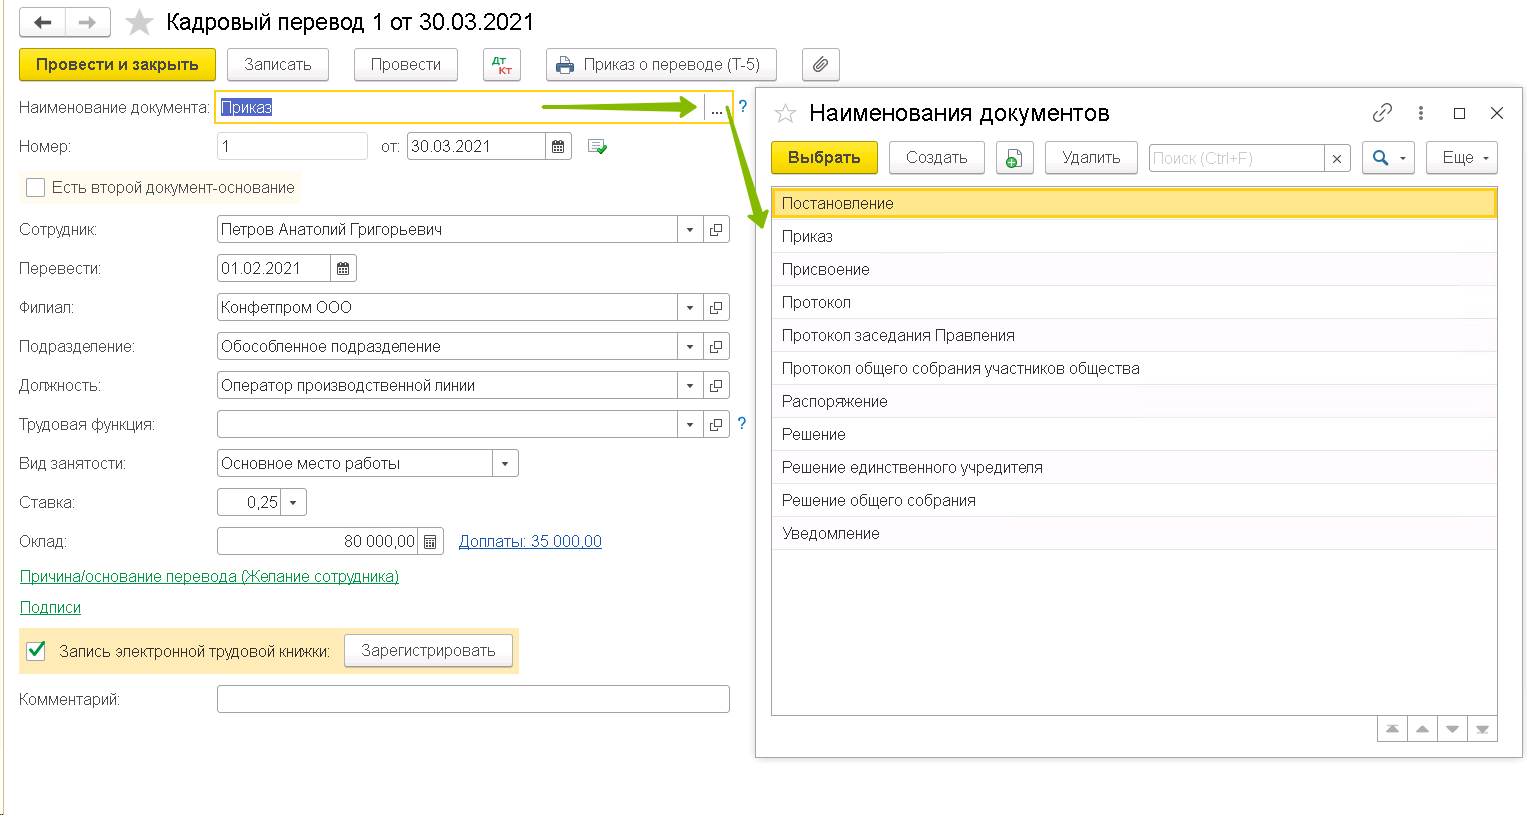Open the Еще menu in dialog
This screenshot has width=1527, height=815.
click(x=1465, y=158)
